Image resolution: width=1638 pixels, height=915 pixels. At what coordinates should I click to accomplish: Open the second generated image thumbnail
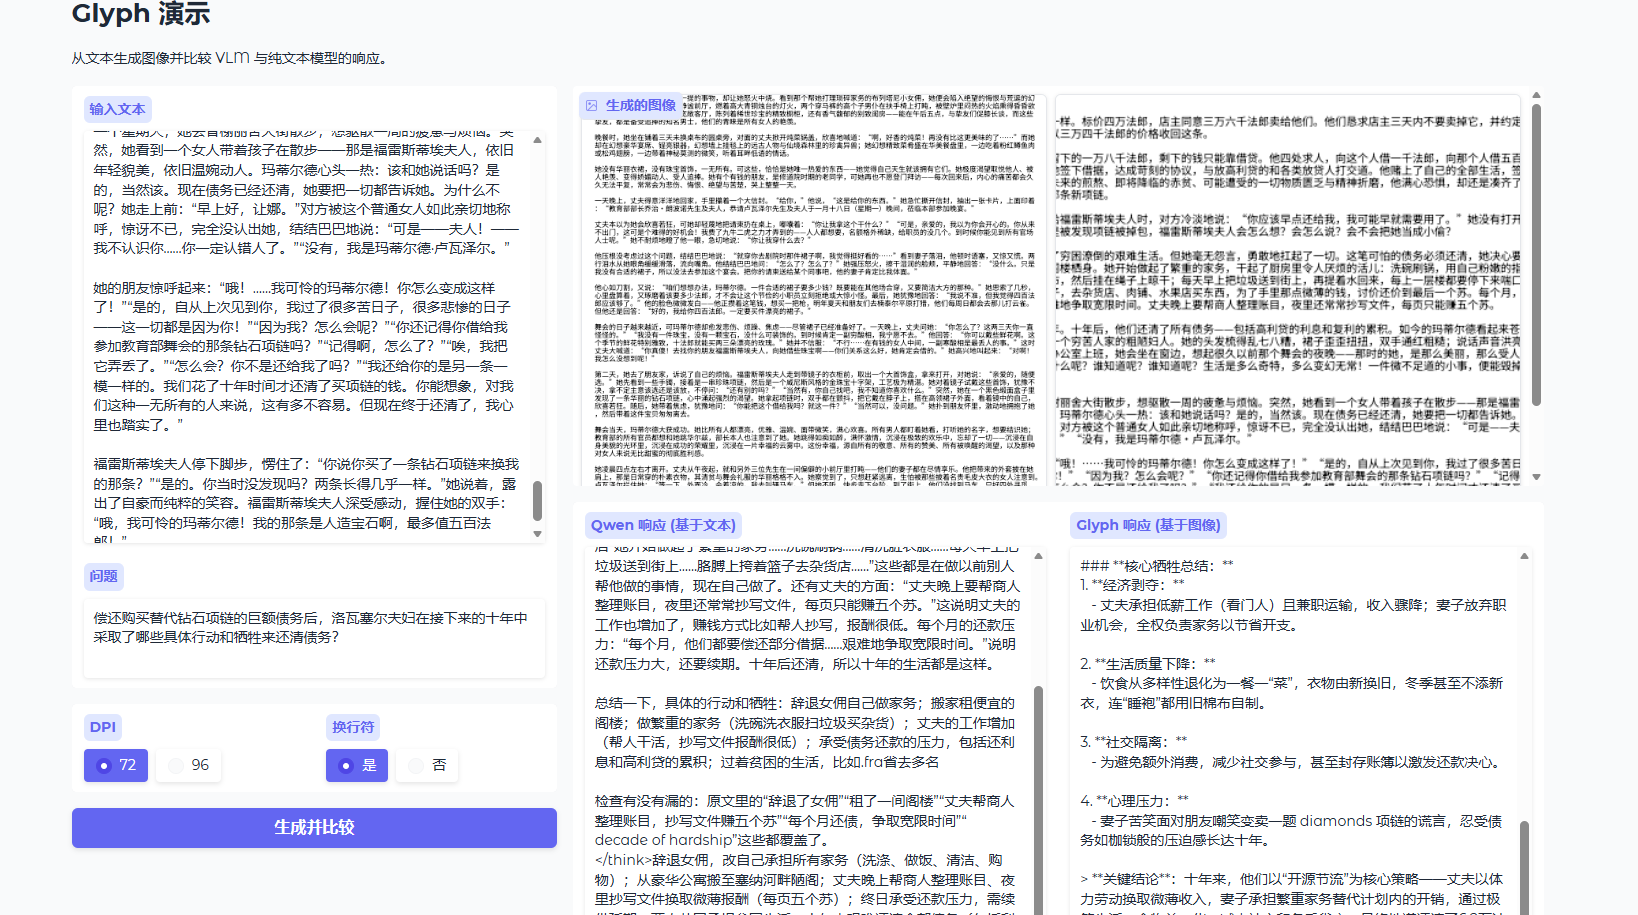click(x=1288, y=291)
